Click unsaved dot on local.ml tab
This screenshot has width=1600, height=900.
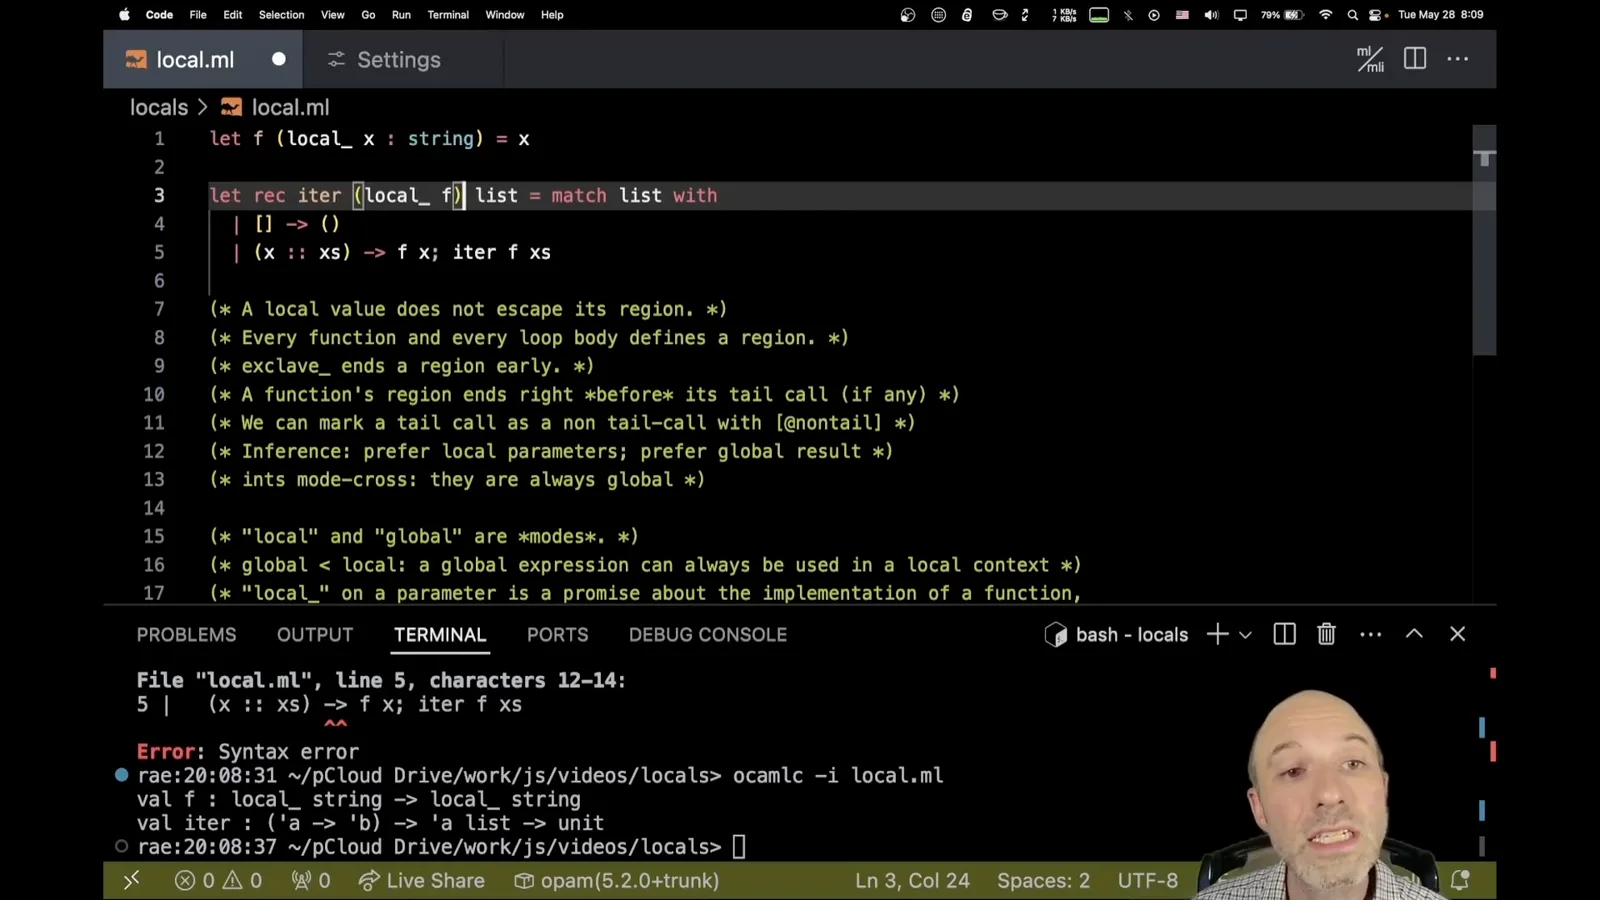(279, 59)
